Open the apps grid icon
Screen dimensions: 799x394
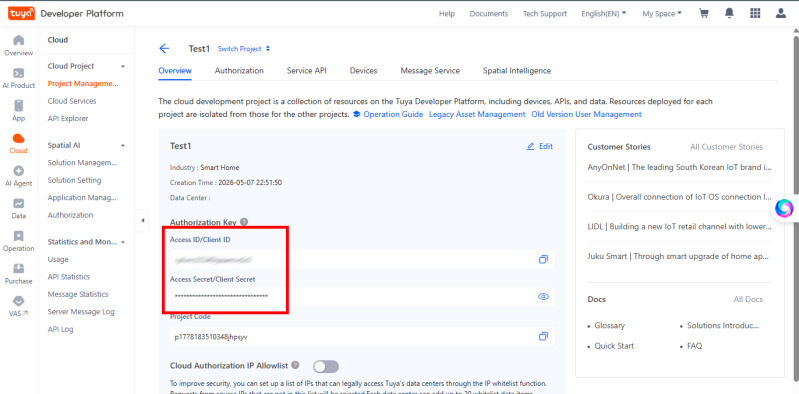pyautogui.click(x=755, y=14)
